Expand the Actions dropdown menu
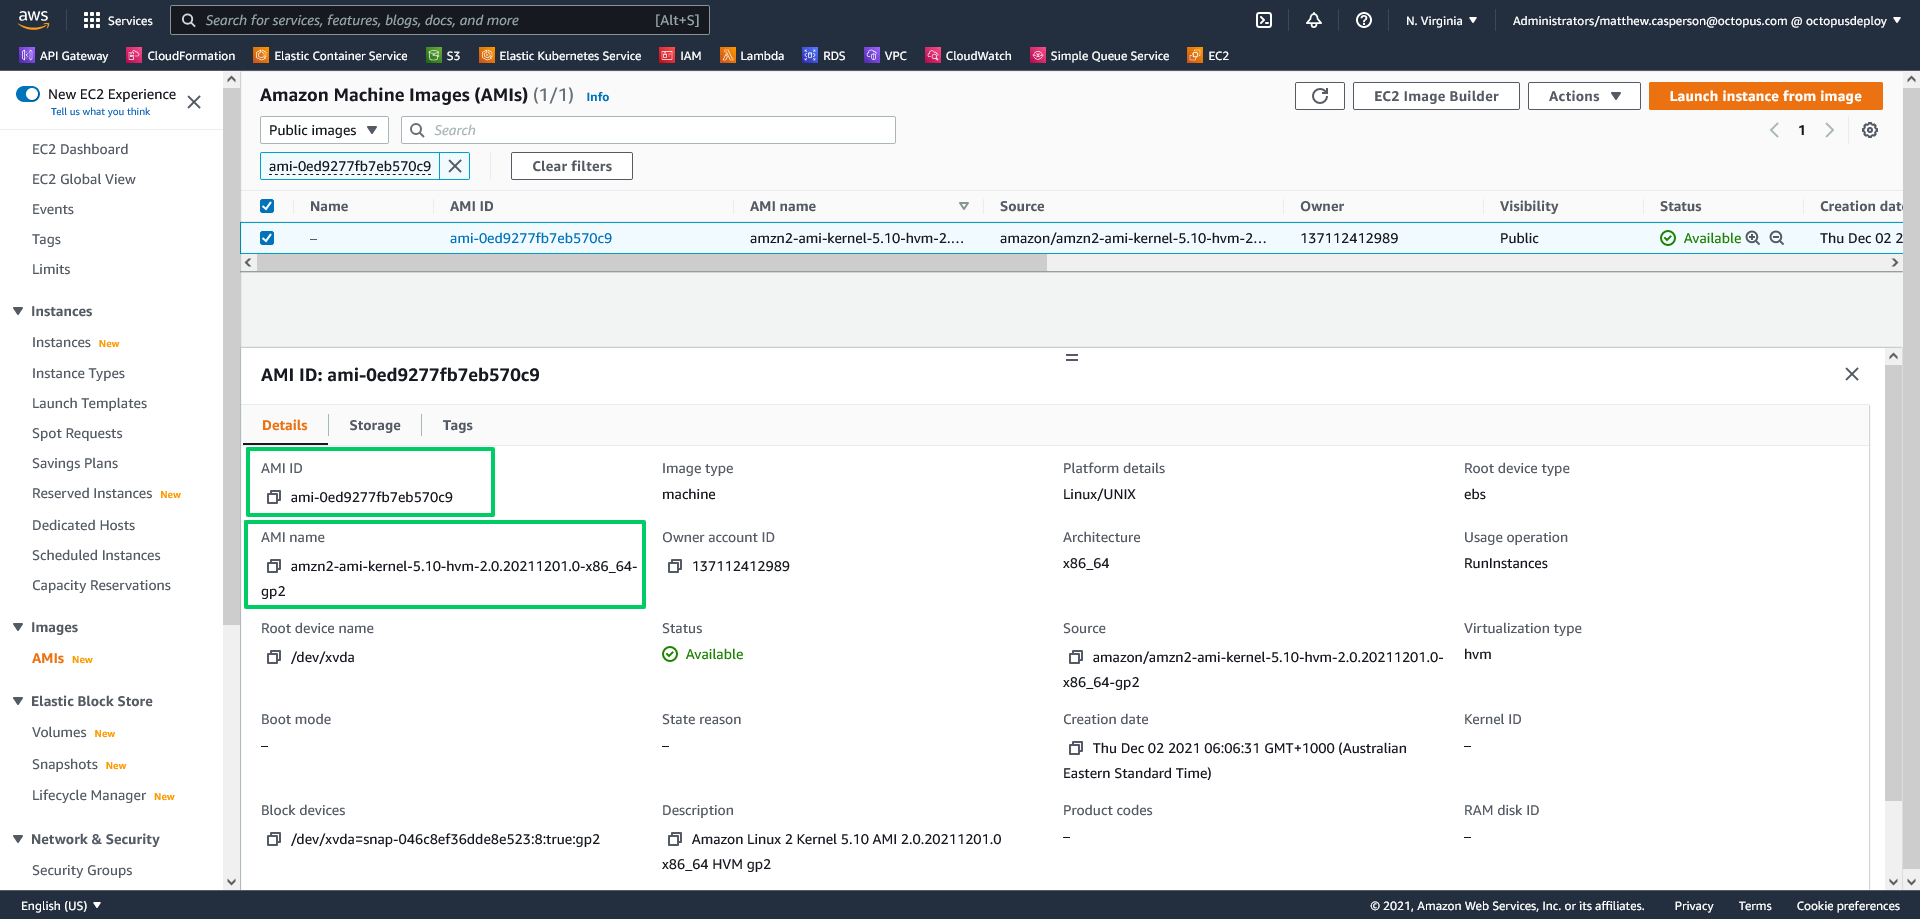This screenshot has height=919, width=1920. coord(1583,96)
